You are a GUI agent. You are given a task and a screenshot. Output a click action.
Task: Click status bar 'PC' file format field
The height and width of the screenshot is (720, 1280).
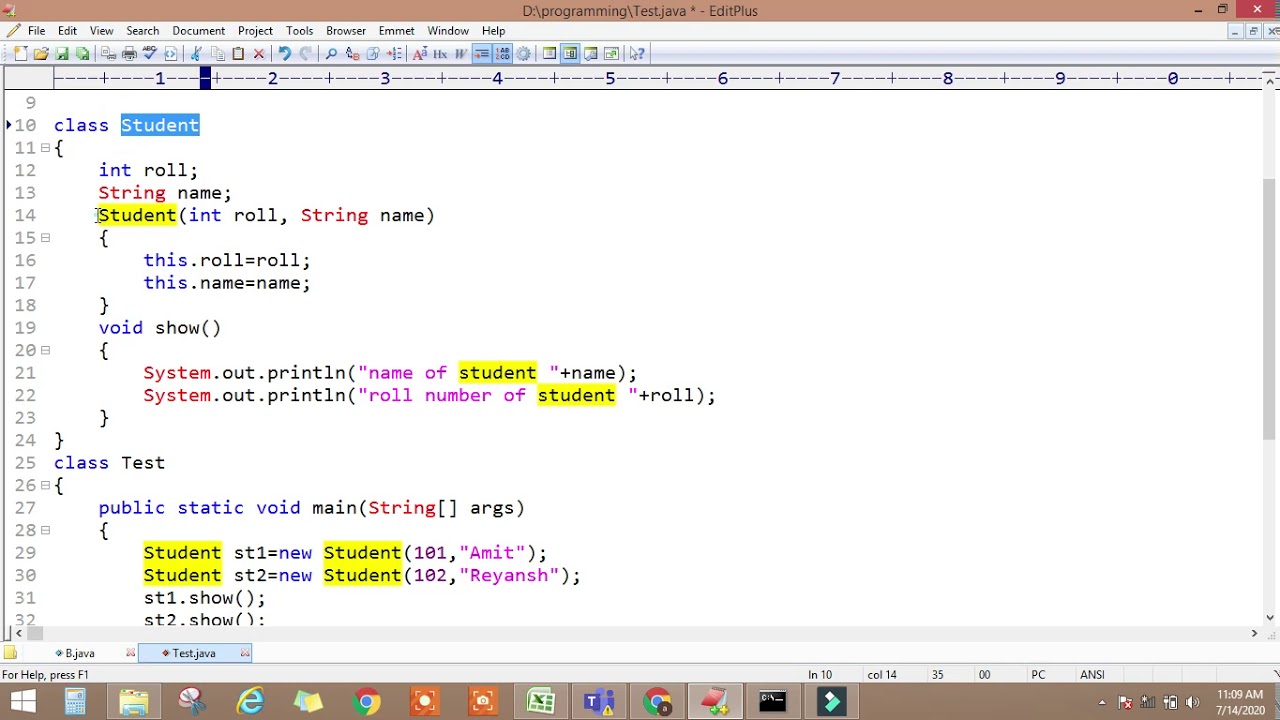1038,675
